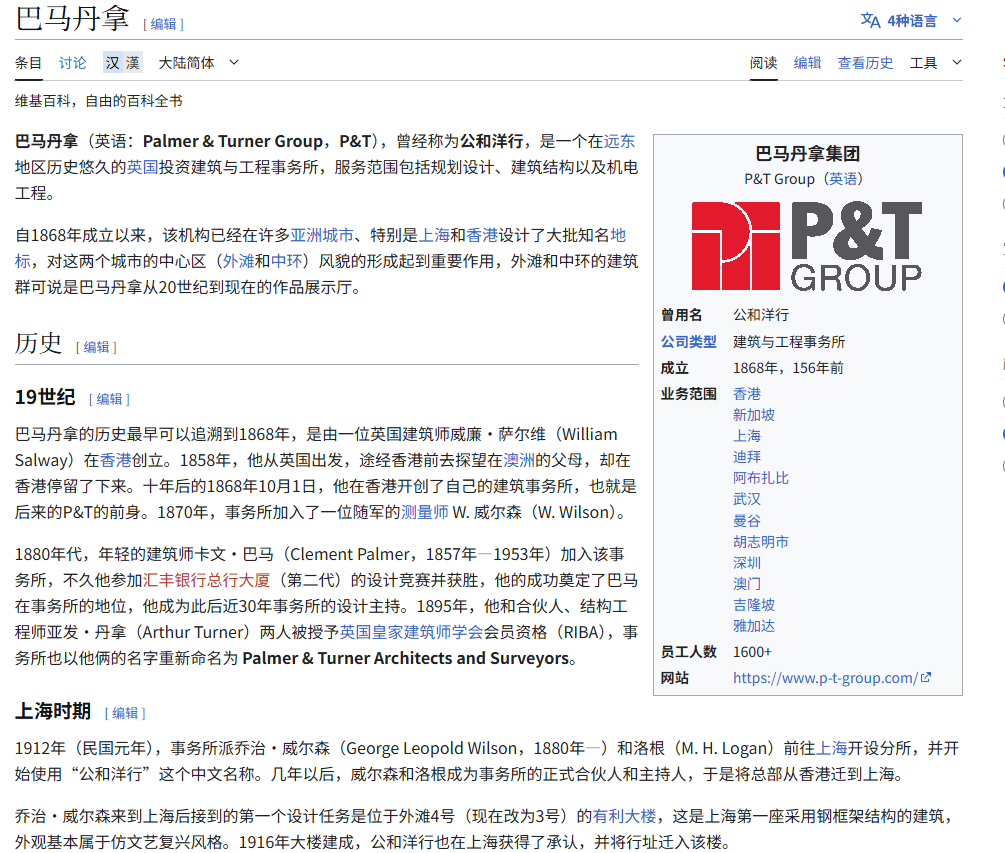Open the 汇丰银行总行大厦 red link
This screenshot has height=853, width=1005.
tap(207, 580)
